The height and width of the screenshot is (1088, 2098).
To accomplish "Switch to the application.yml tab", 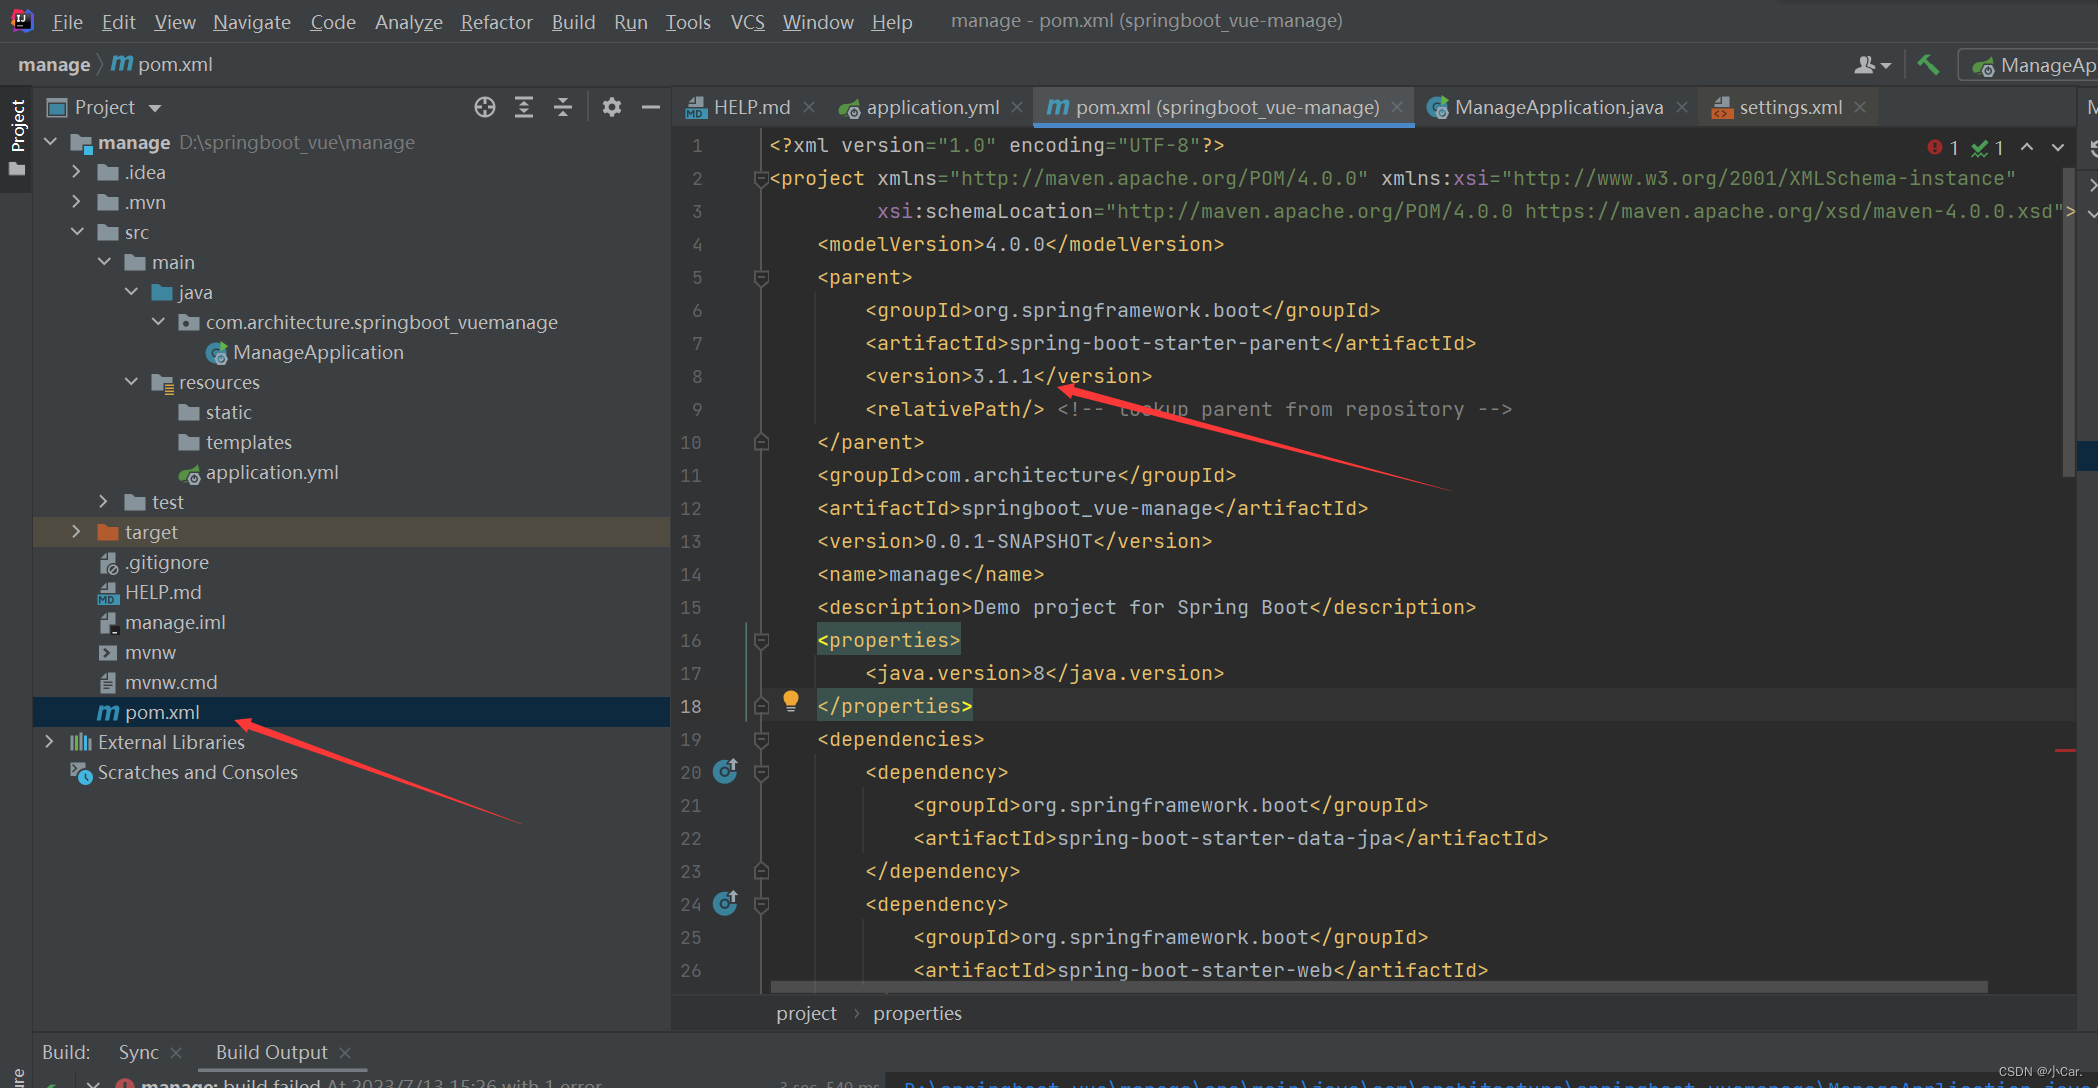I will (931, 107).
